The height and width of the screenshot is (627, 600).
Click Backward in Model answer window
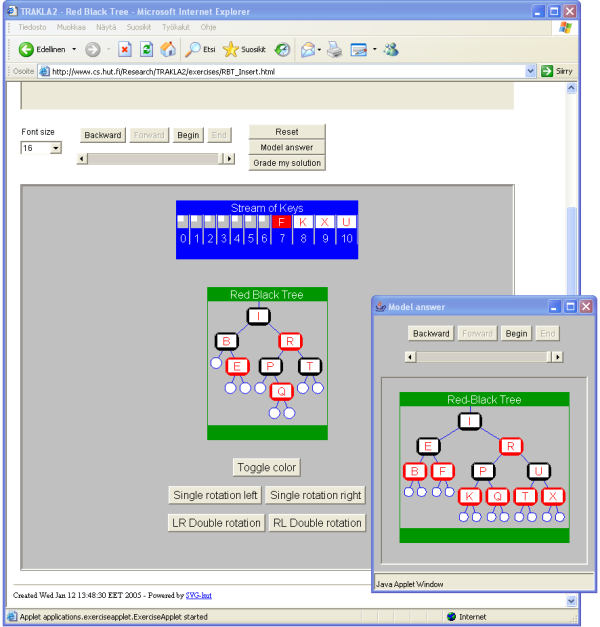click(x=431, y=333)
